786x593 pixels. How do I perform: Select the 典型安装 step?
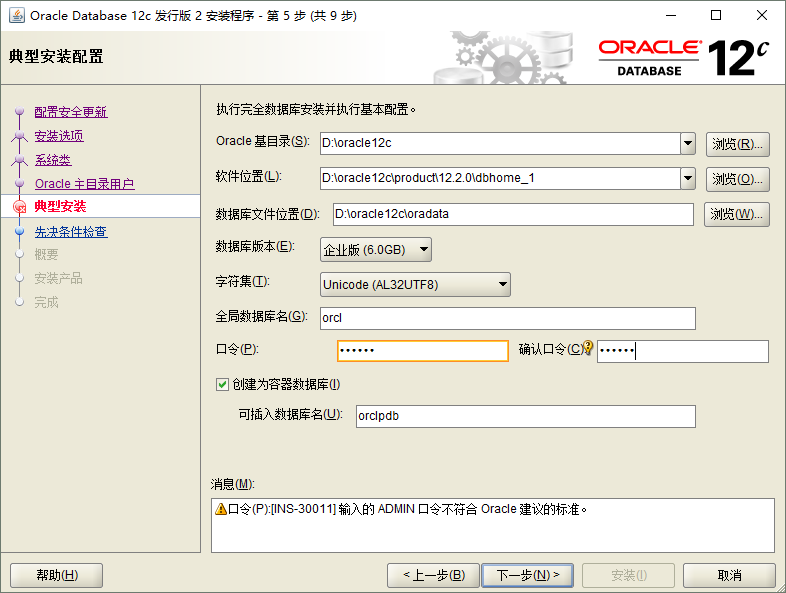pos(60,206)
